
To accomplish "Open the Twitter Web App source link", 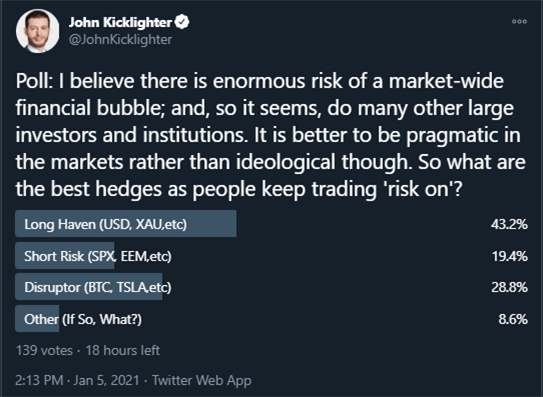I will pyautogui.click(x=202, y=380).
